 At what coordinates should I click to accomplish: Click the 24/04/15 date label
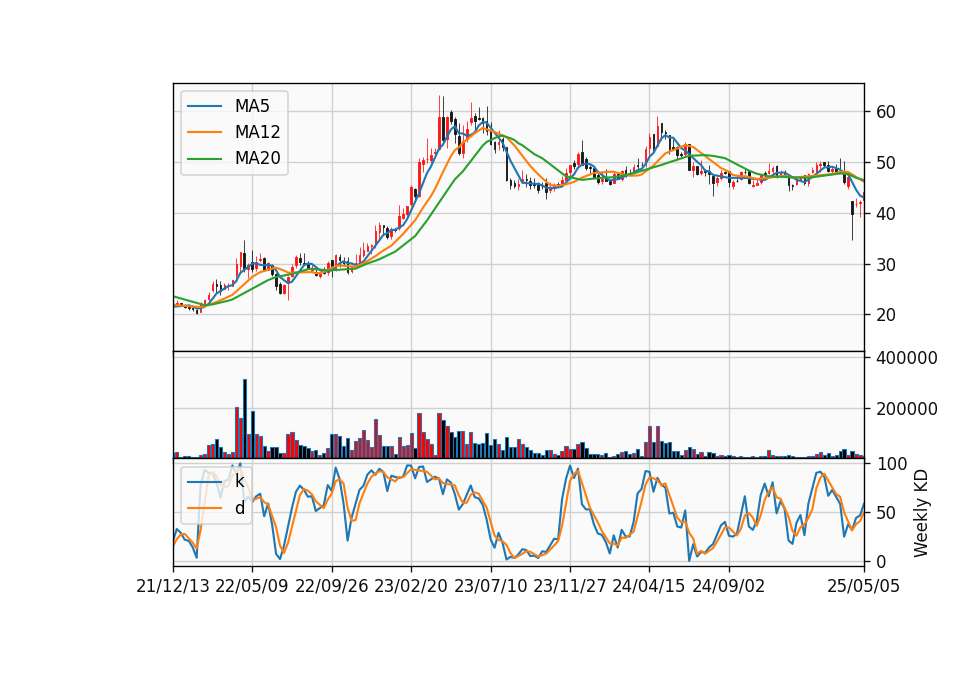click(x=649, y=587)
